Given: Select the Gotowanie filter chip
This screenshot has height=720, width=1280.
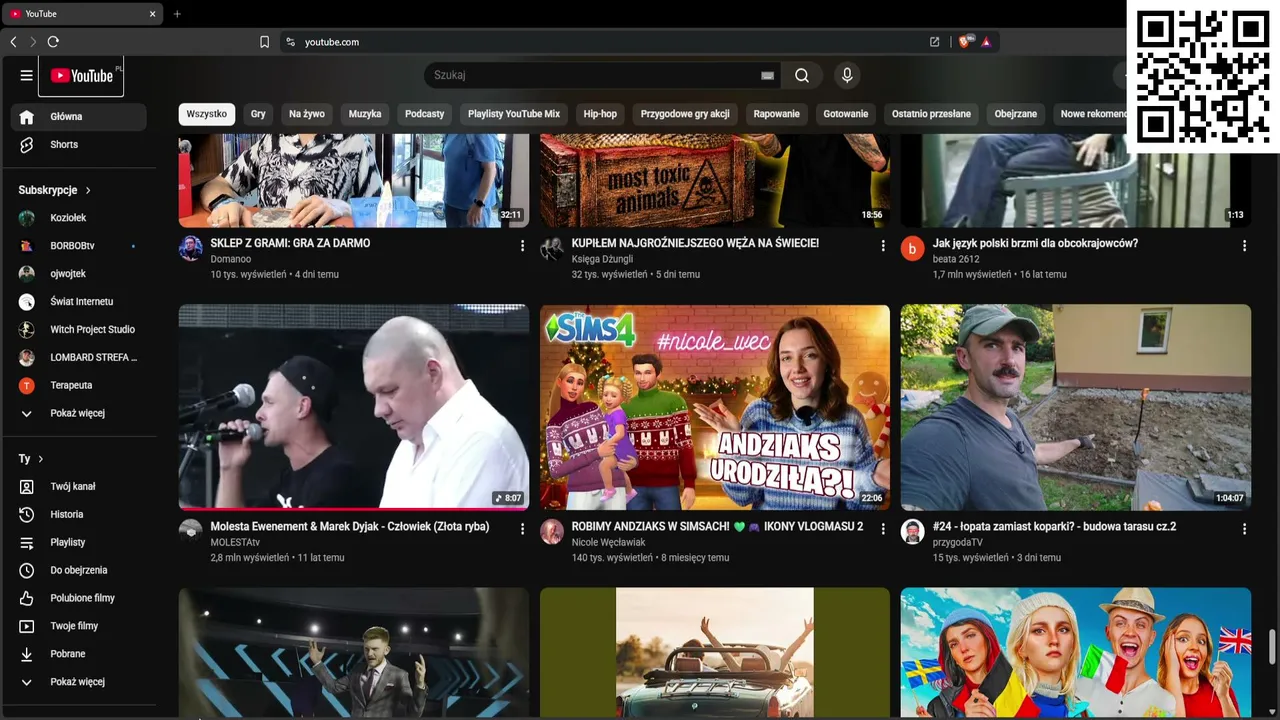Looking at the screenshot, I should point(846,114).
